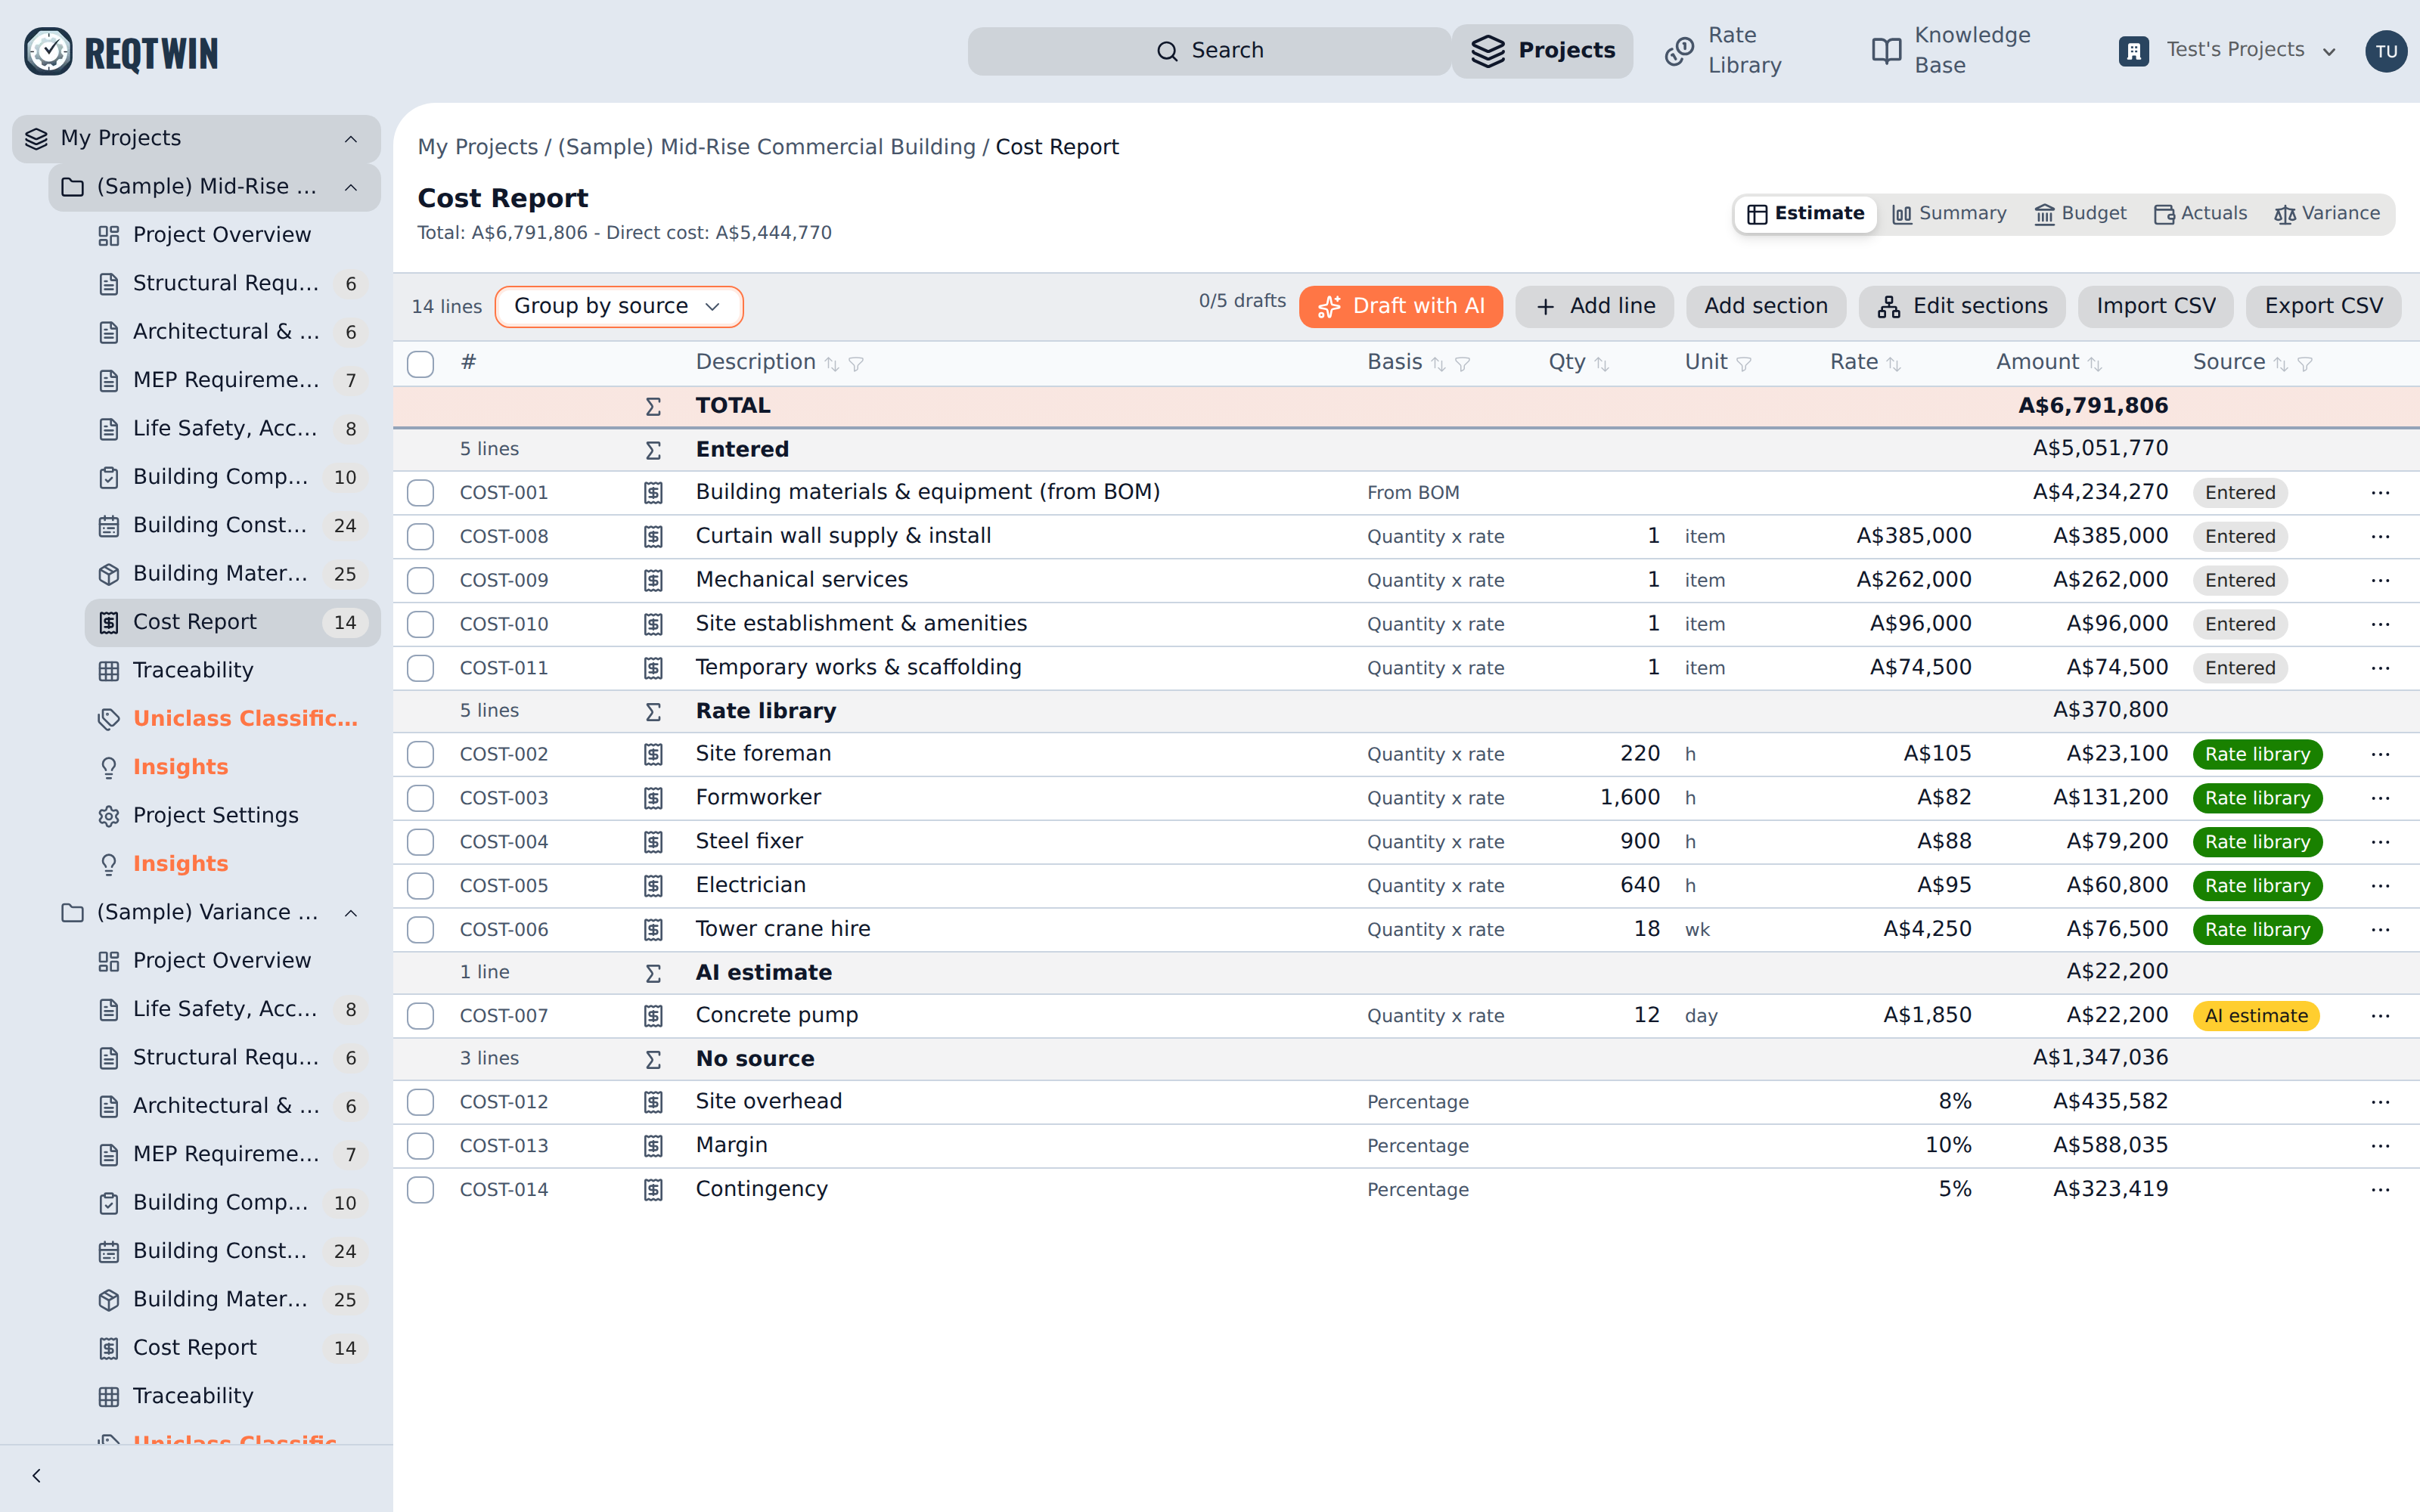Sort the Description column
The height and width of the screenshot is (1512, 2420).
tap(831, 364)
